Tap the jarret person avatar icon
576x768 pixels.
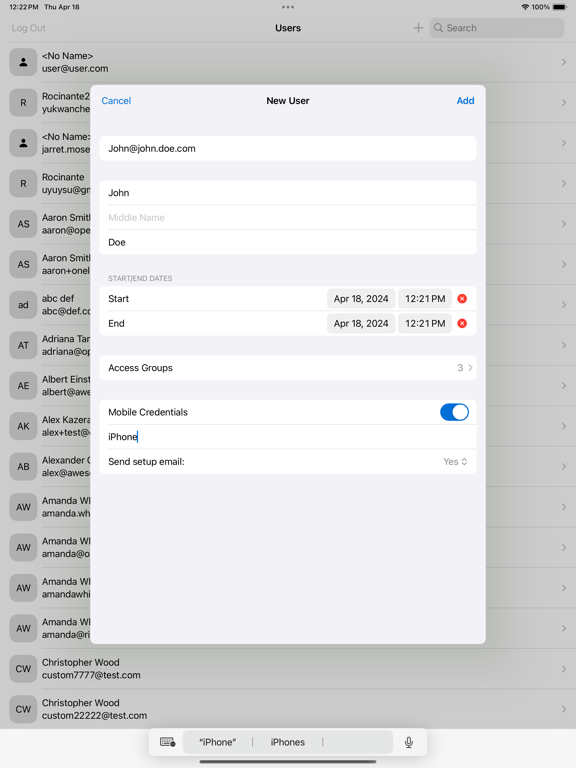point(23,143)
